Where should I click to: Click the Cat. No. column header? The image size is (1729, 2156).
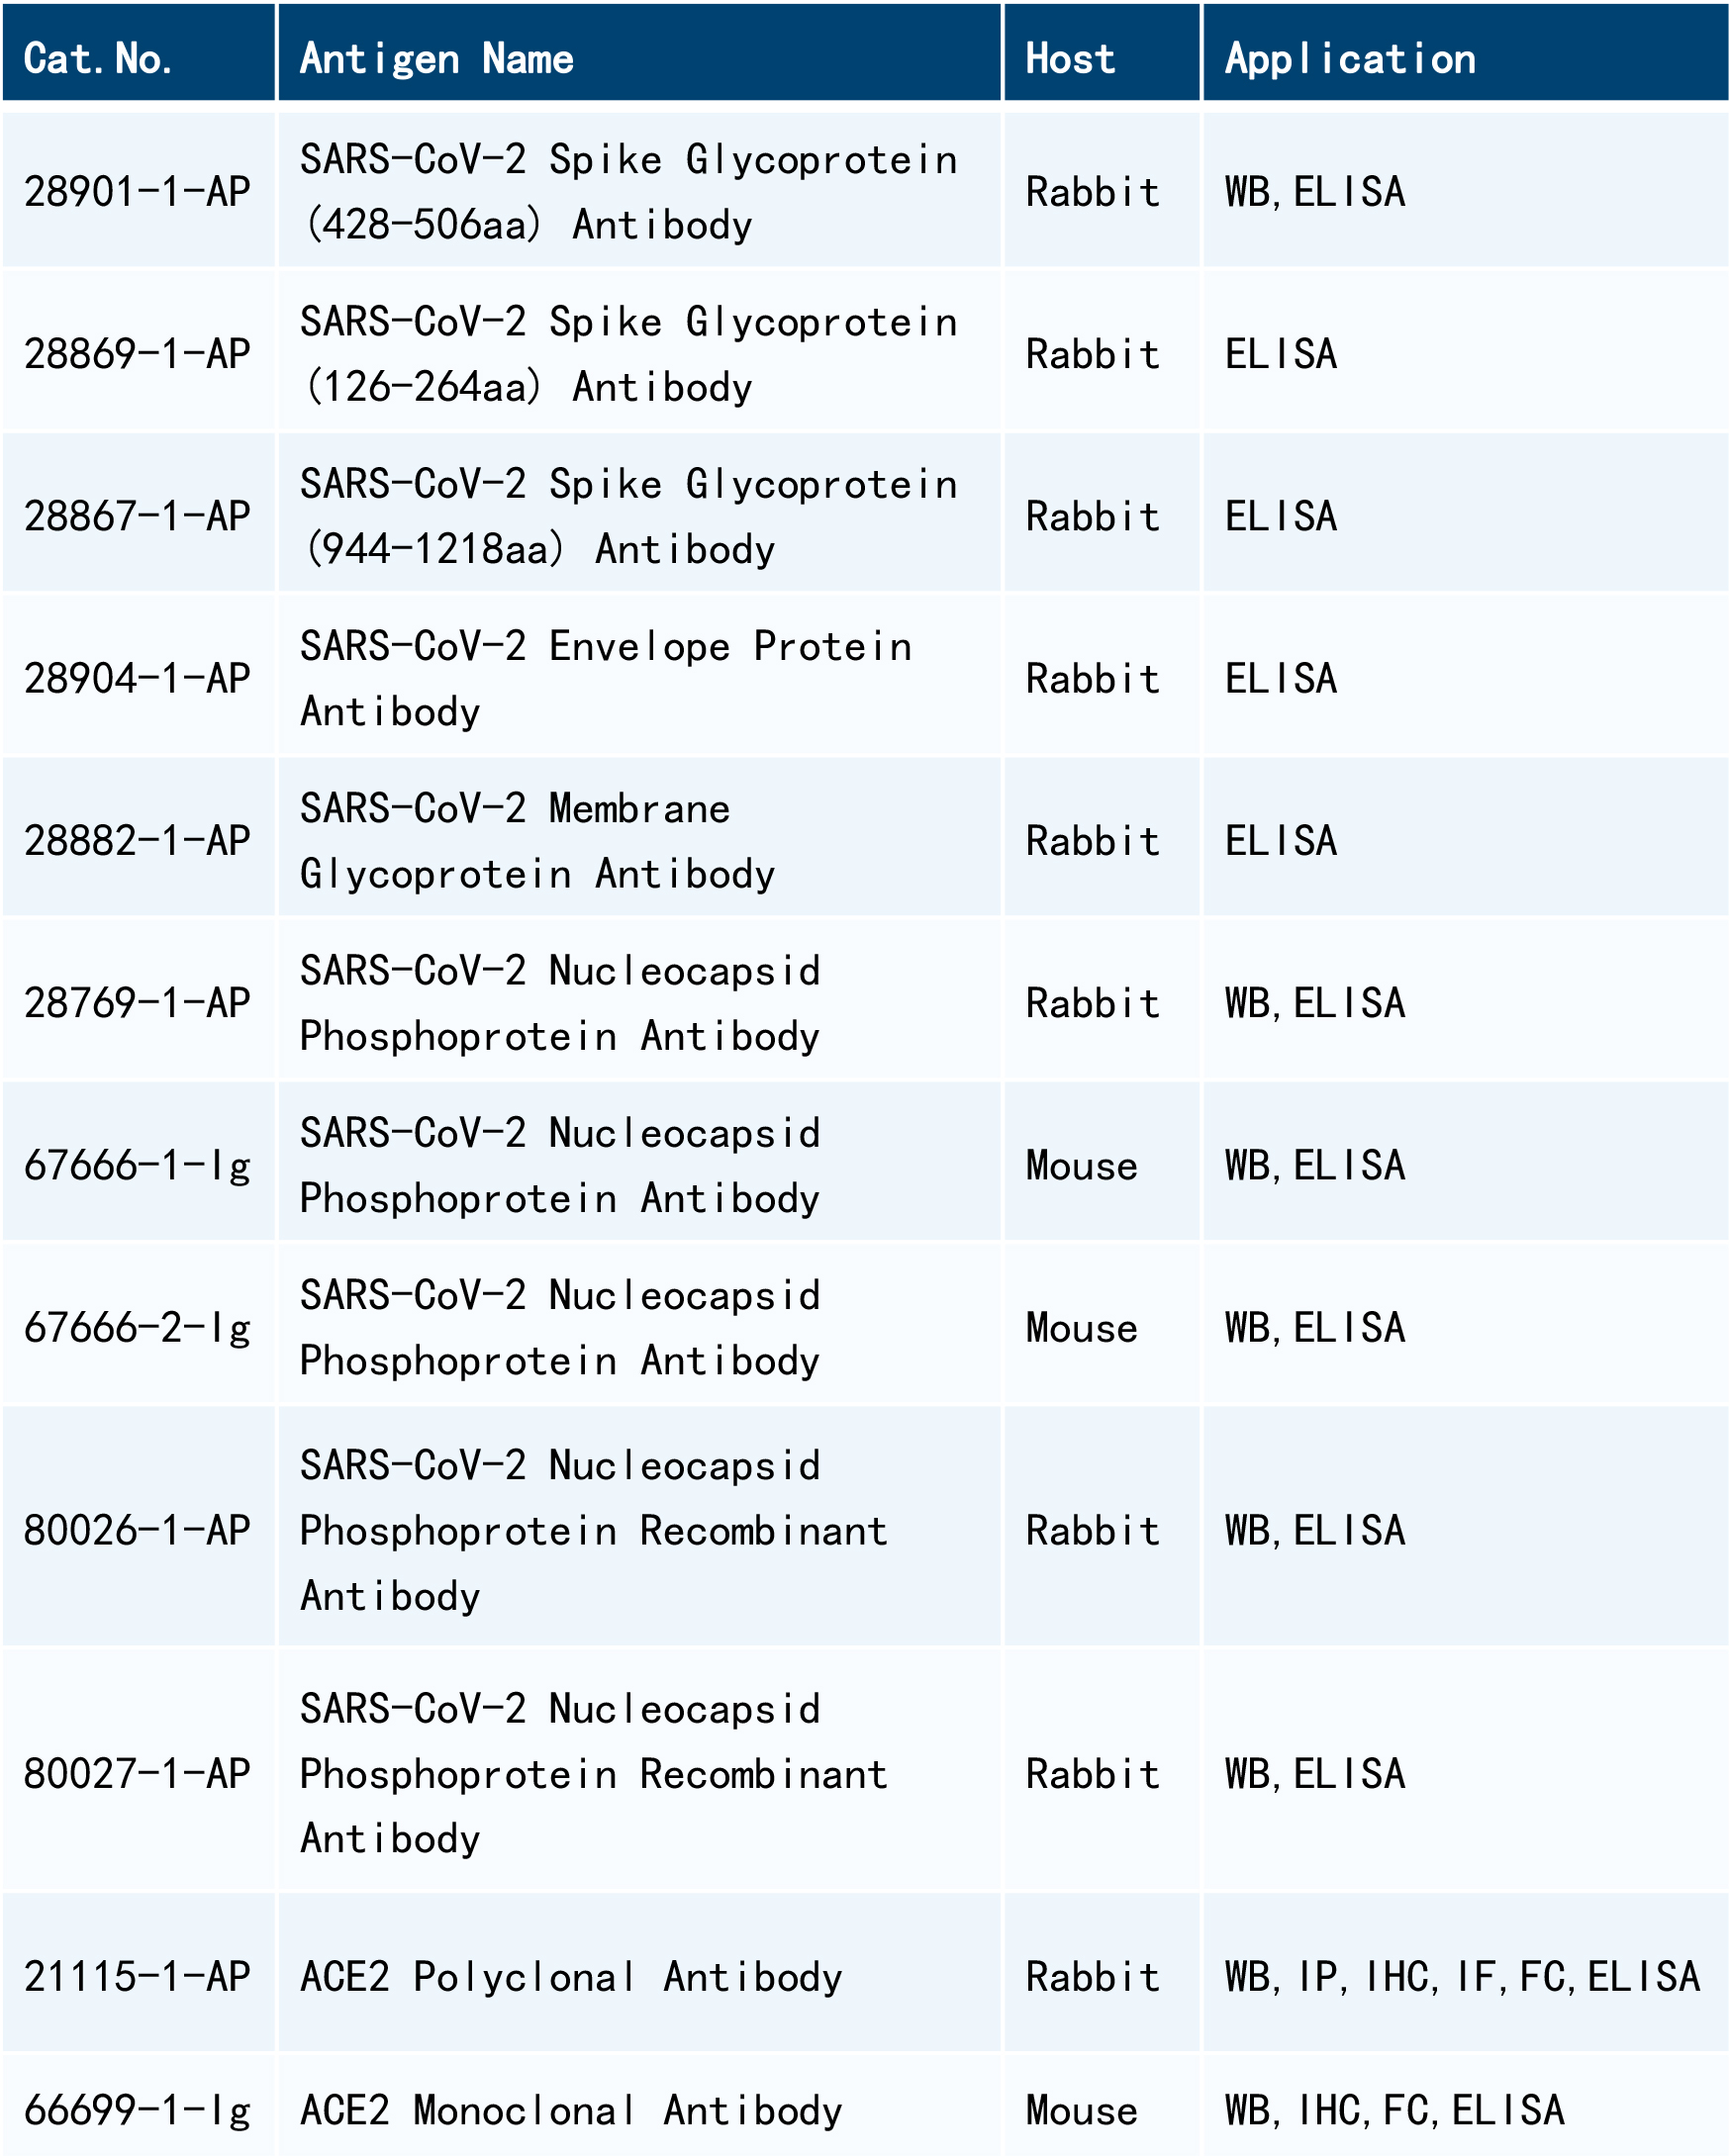98,59
